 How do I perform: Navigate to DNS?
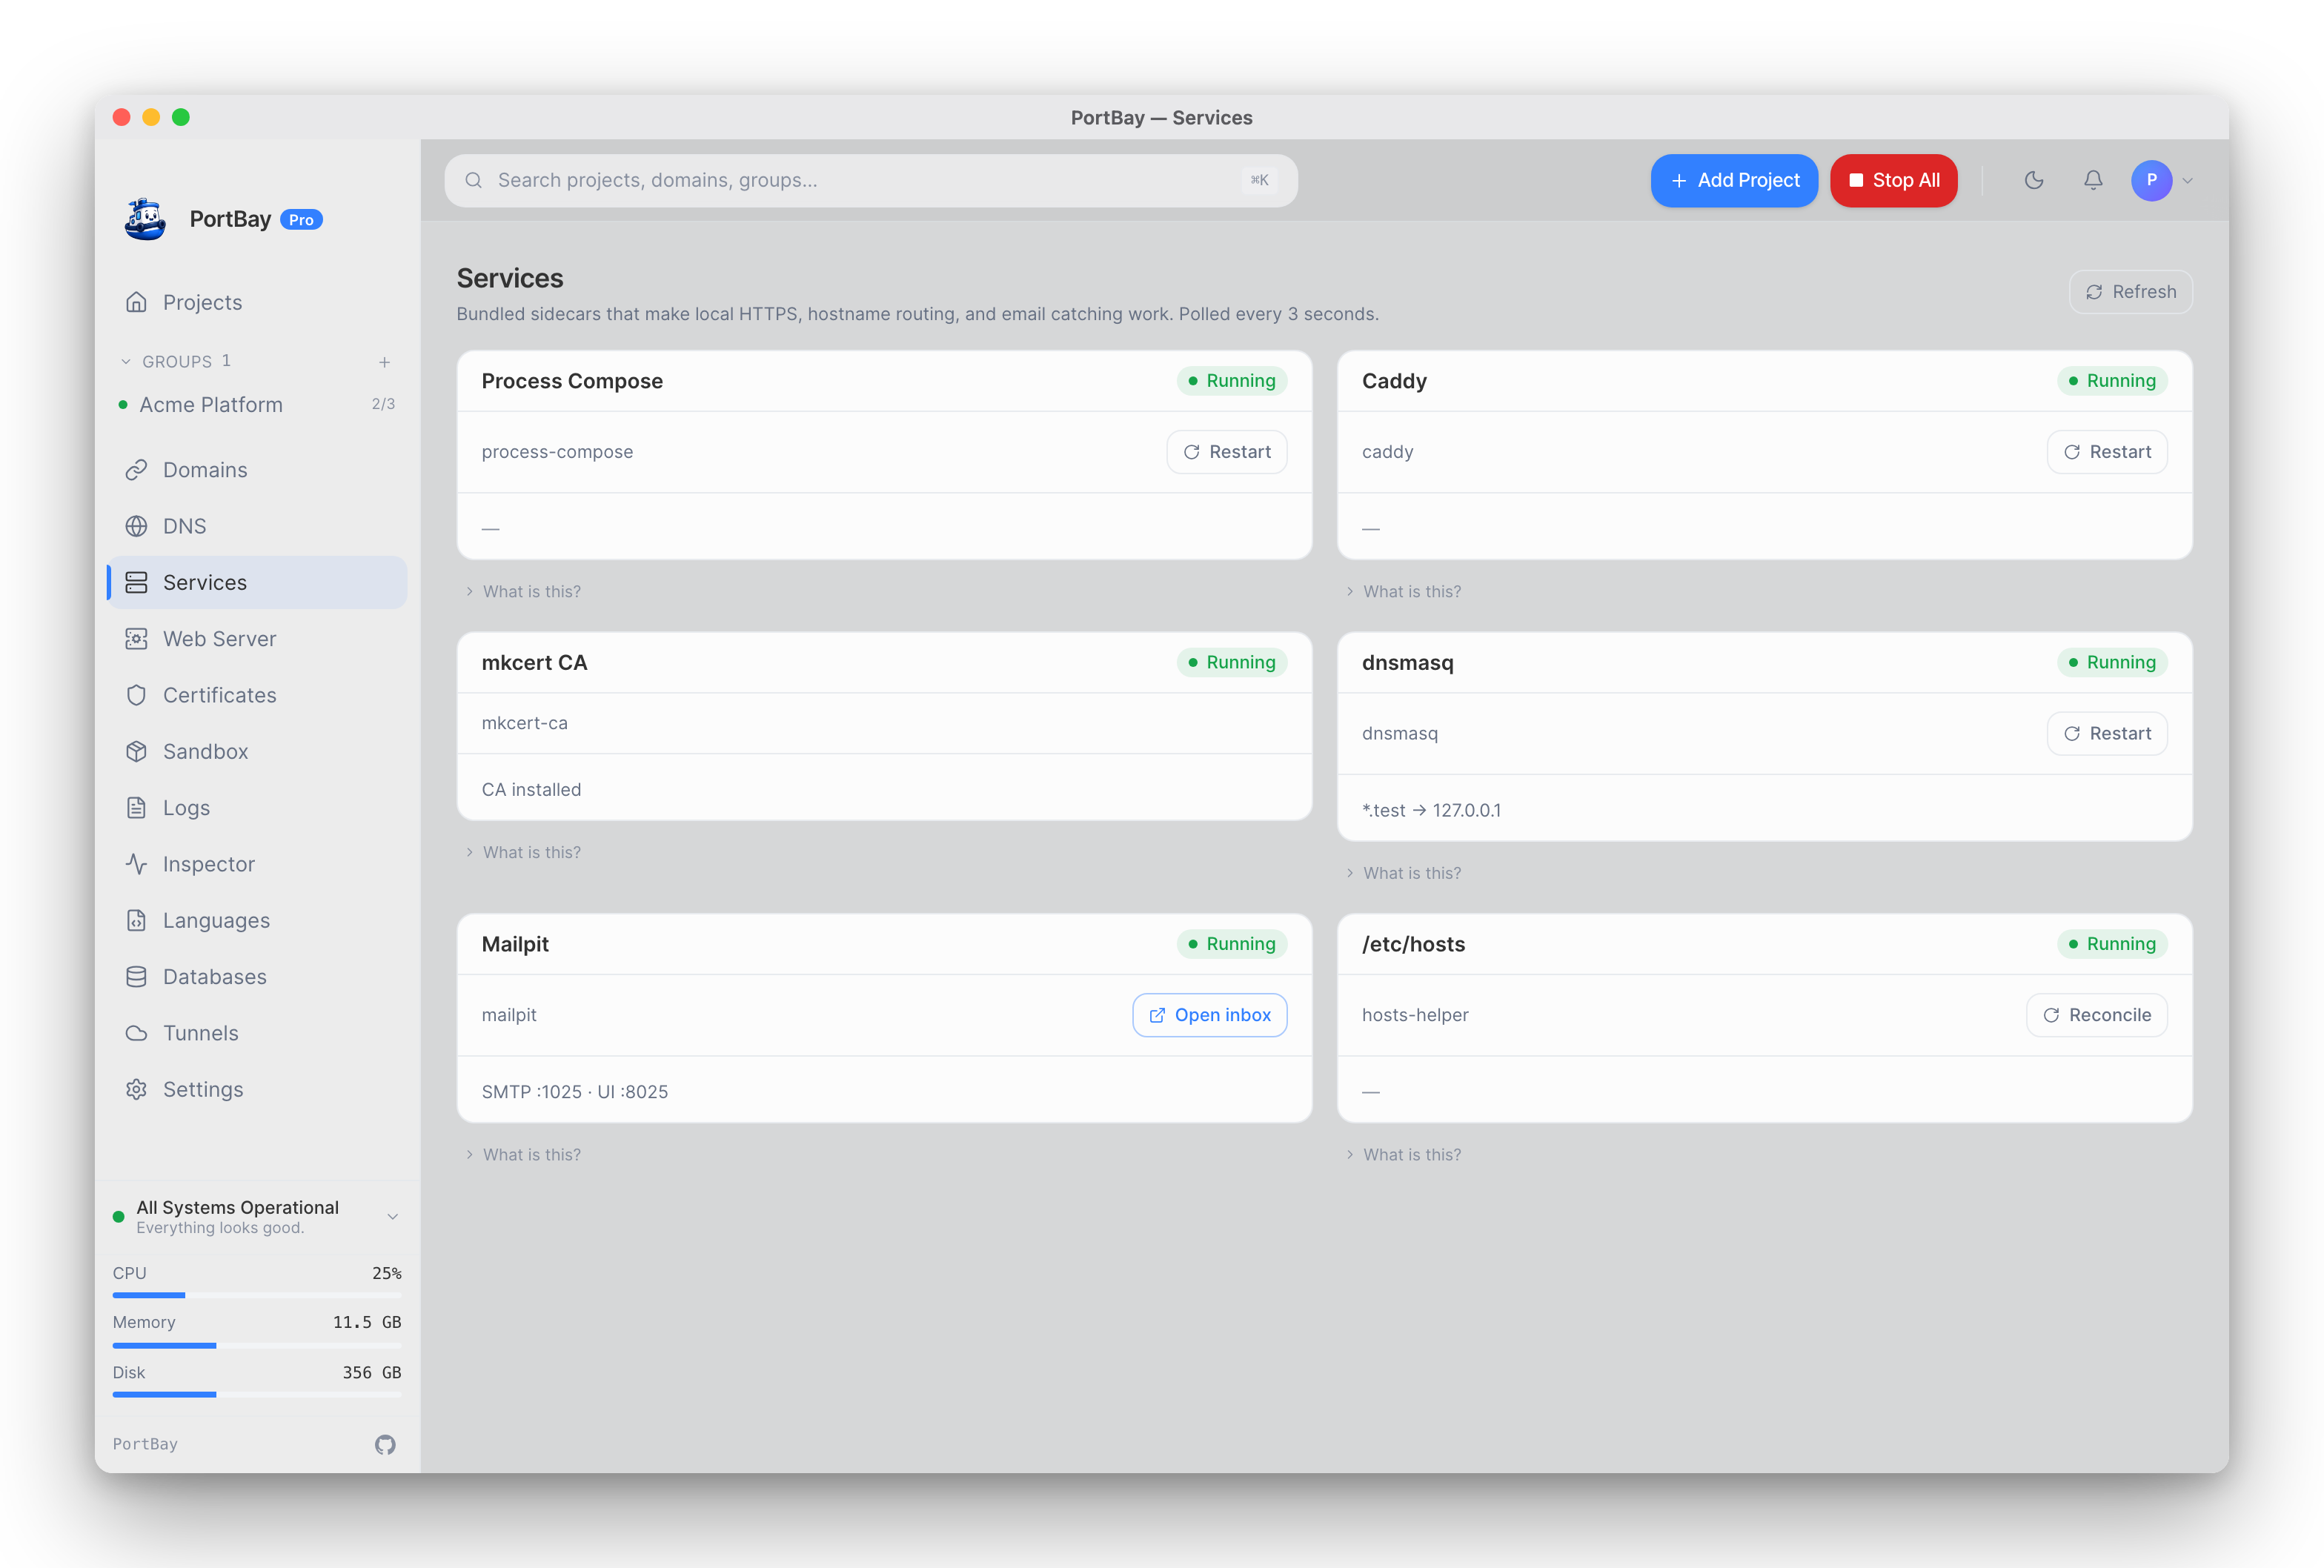coord(257,526)
